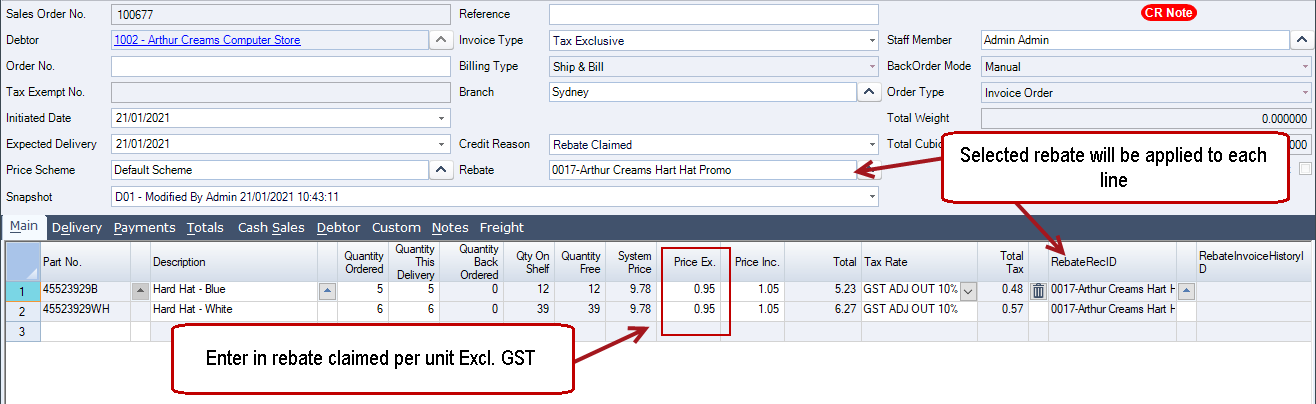Click the Tax Rate column header
The width and height of the screenshot is (1316, 404).
[x=919, y=262]
